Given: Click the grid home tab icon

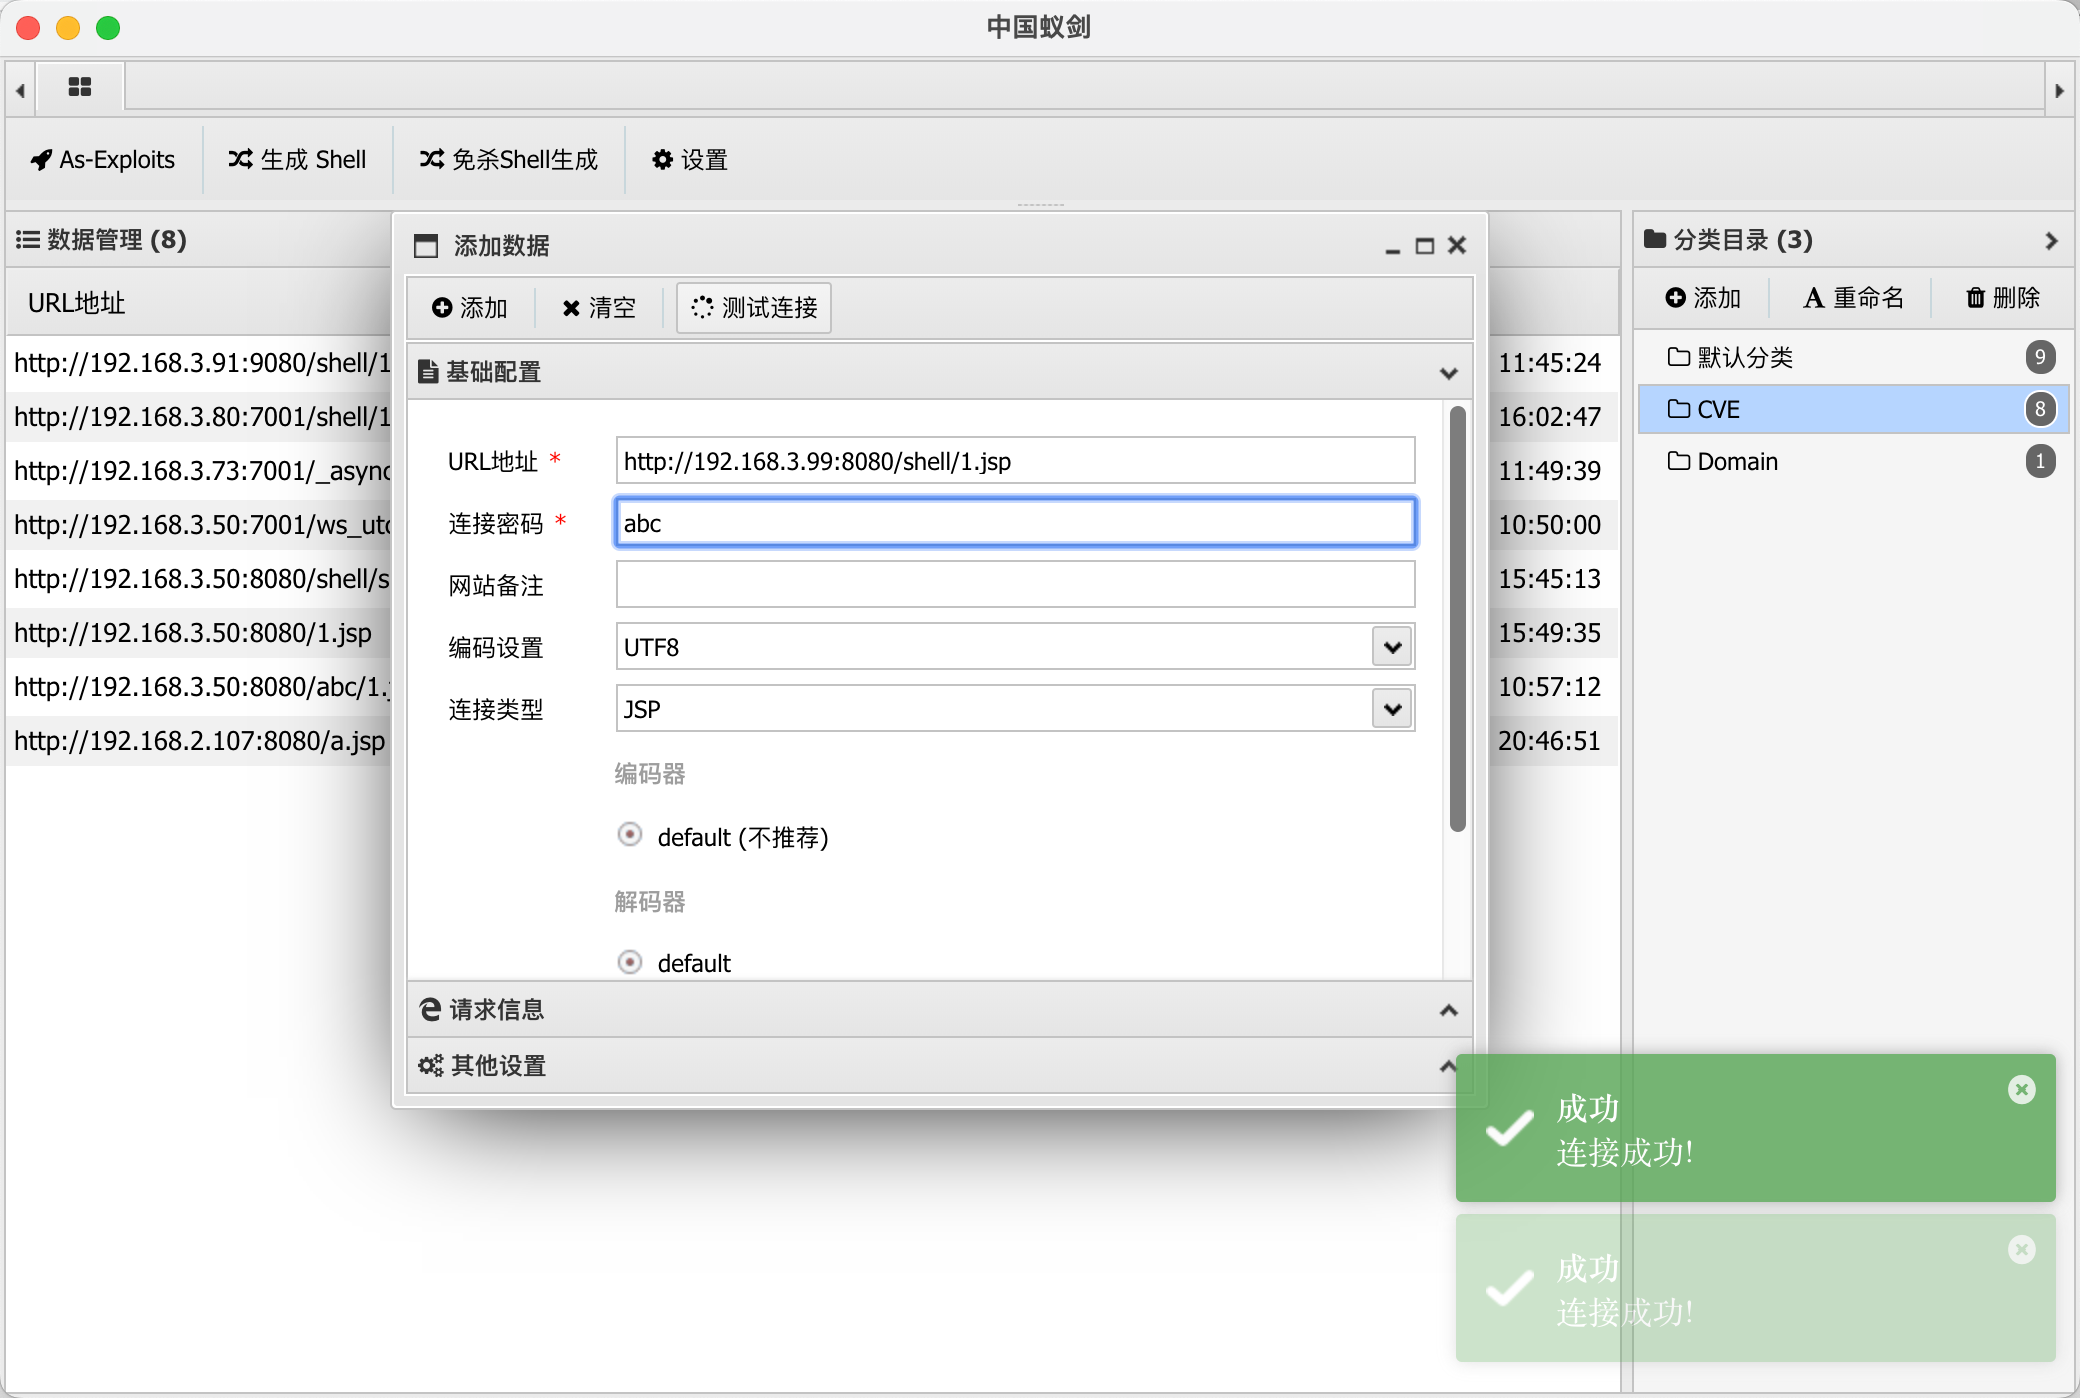Looking at the screenshot, I should tap(80, 88).
